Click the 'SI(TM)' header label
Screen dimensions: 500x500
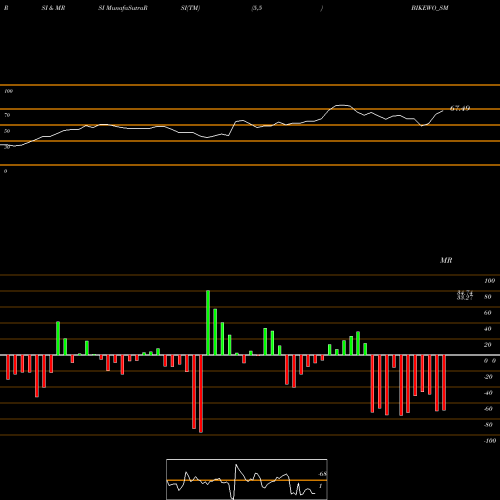(x=190, y=8)
